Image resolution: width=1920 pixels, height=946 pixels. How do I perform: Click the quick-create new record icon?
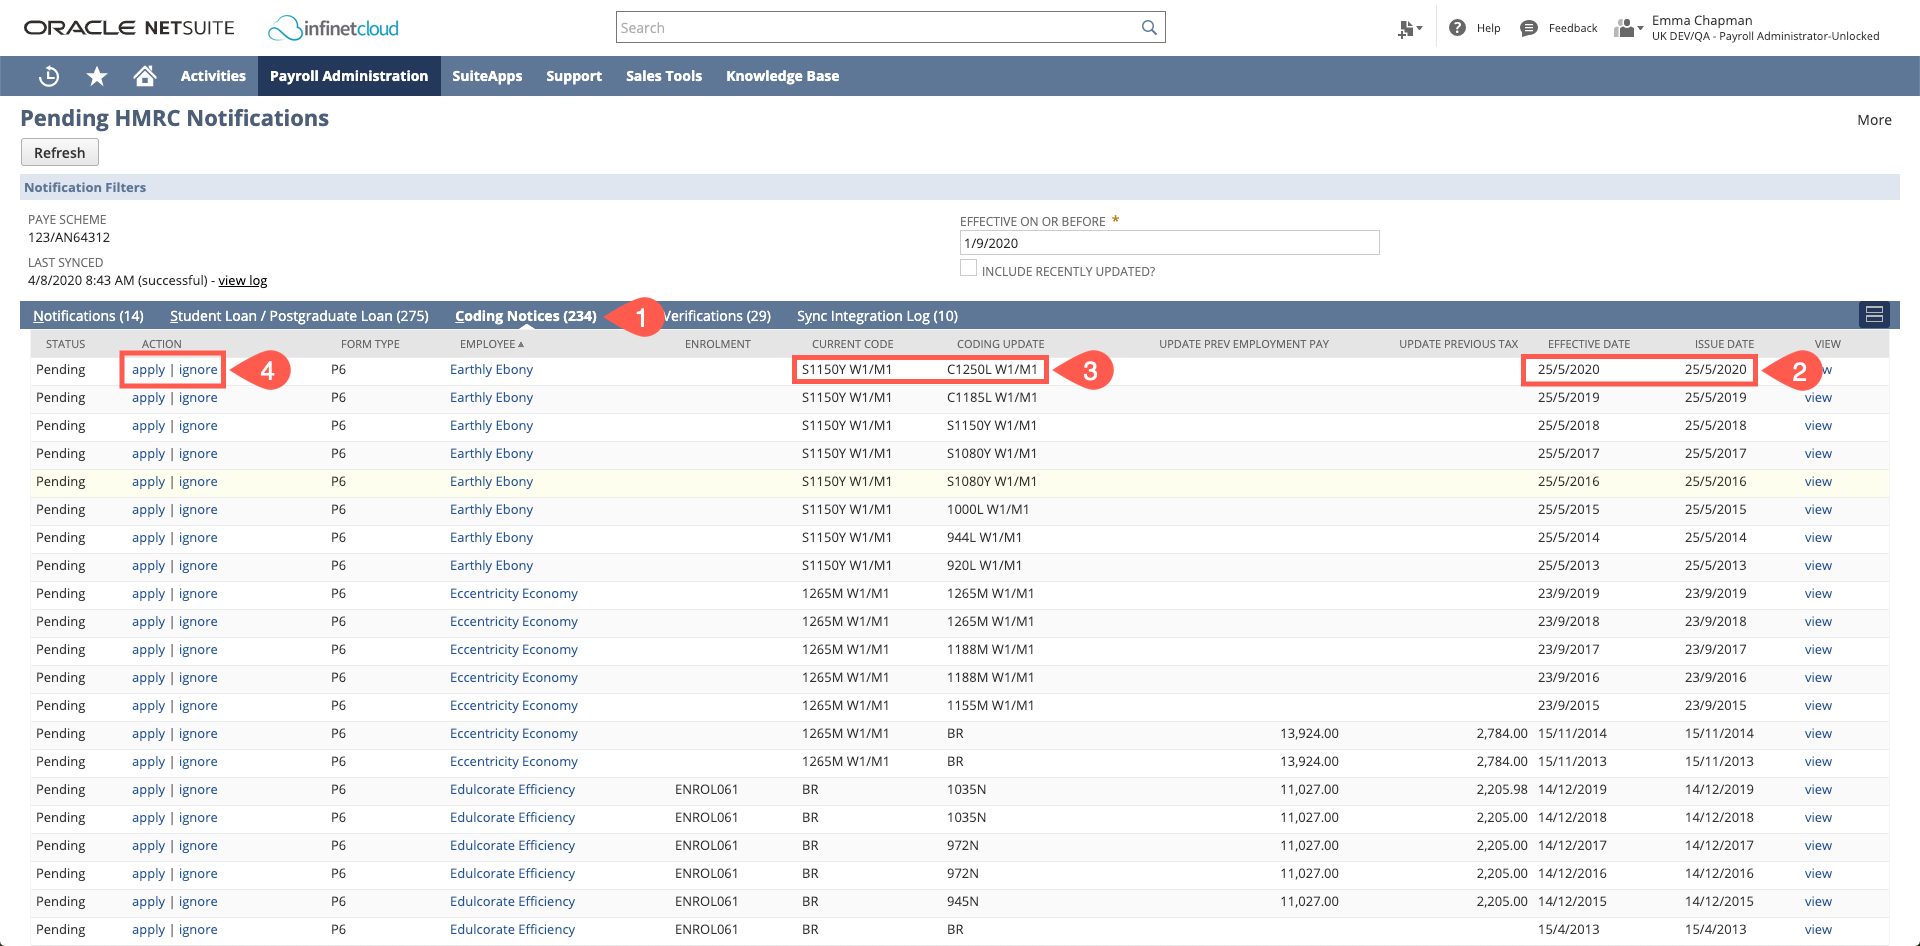click(1404, 27)
